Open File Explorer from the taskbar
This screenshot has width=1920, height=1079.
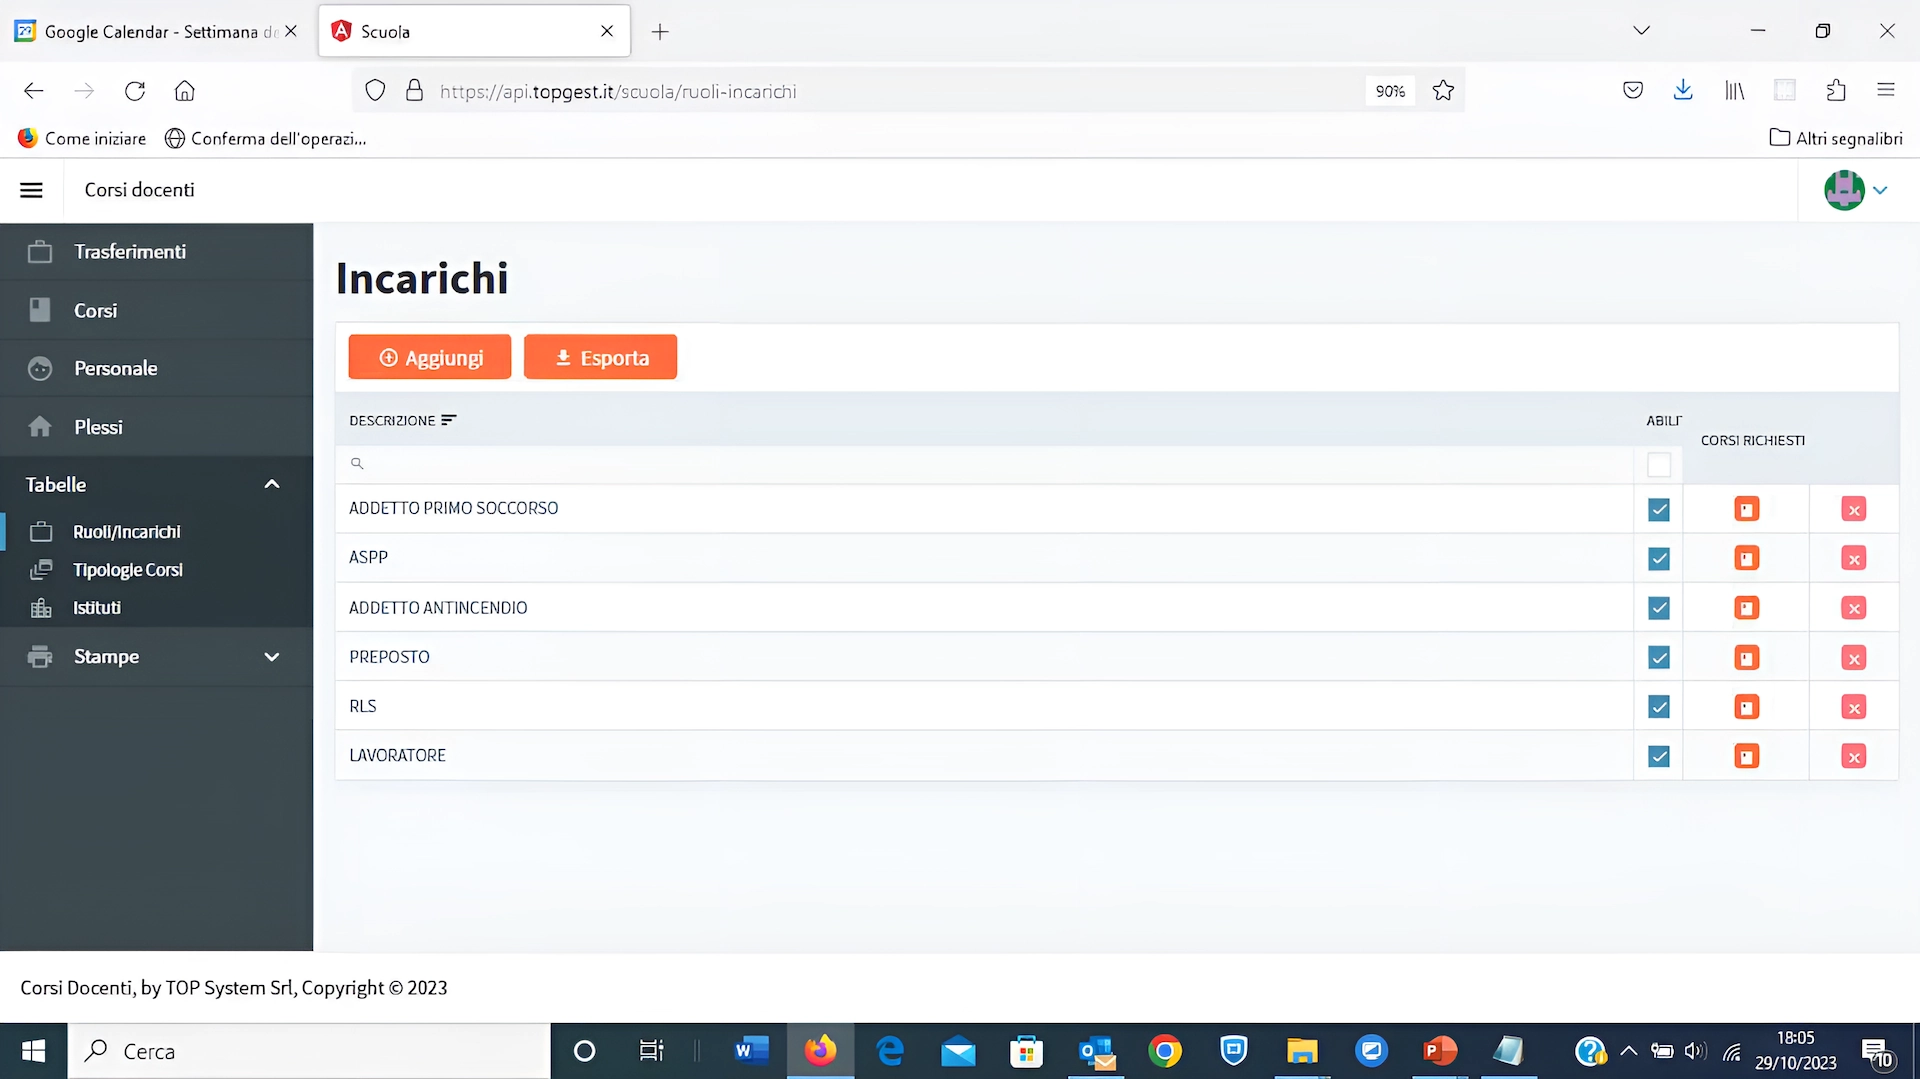coord(1302,1051)
